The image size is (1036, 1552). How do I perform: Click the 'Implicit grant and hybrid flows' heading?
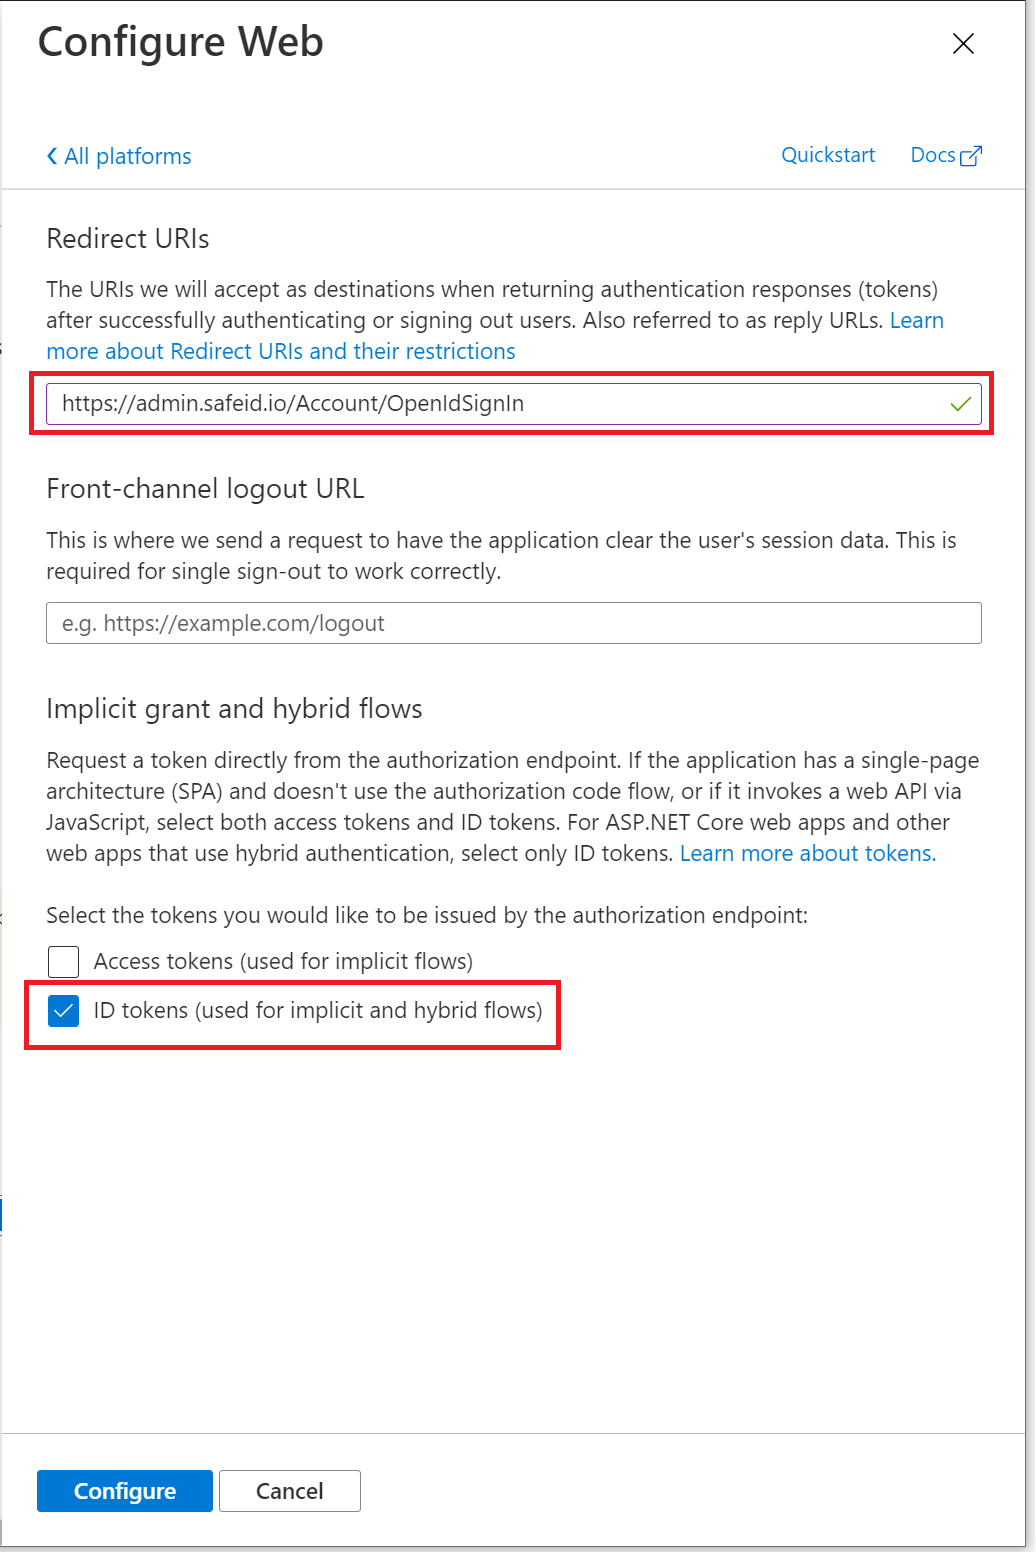234,708
